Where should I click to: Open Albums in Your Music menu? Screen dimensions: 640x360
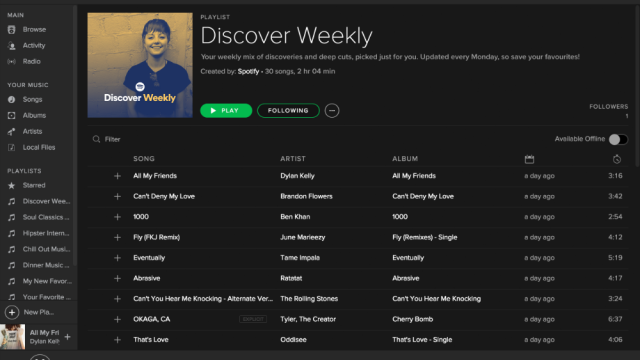34,116
